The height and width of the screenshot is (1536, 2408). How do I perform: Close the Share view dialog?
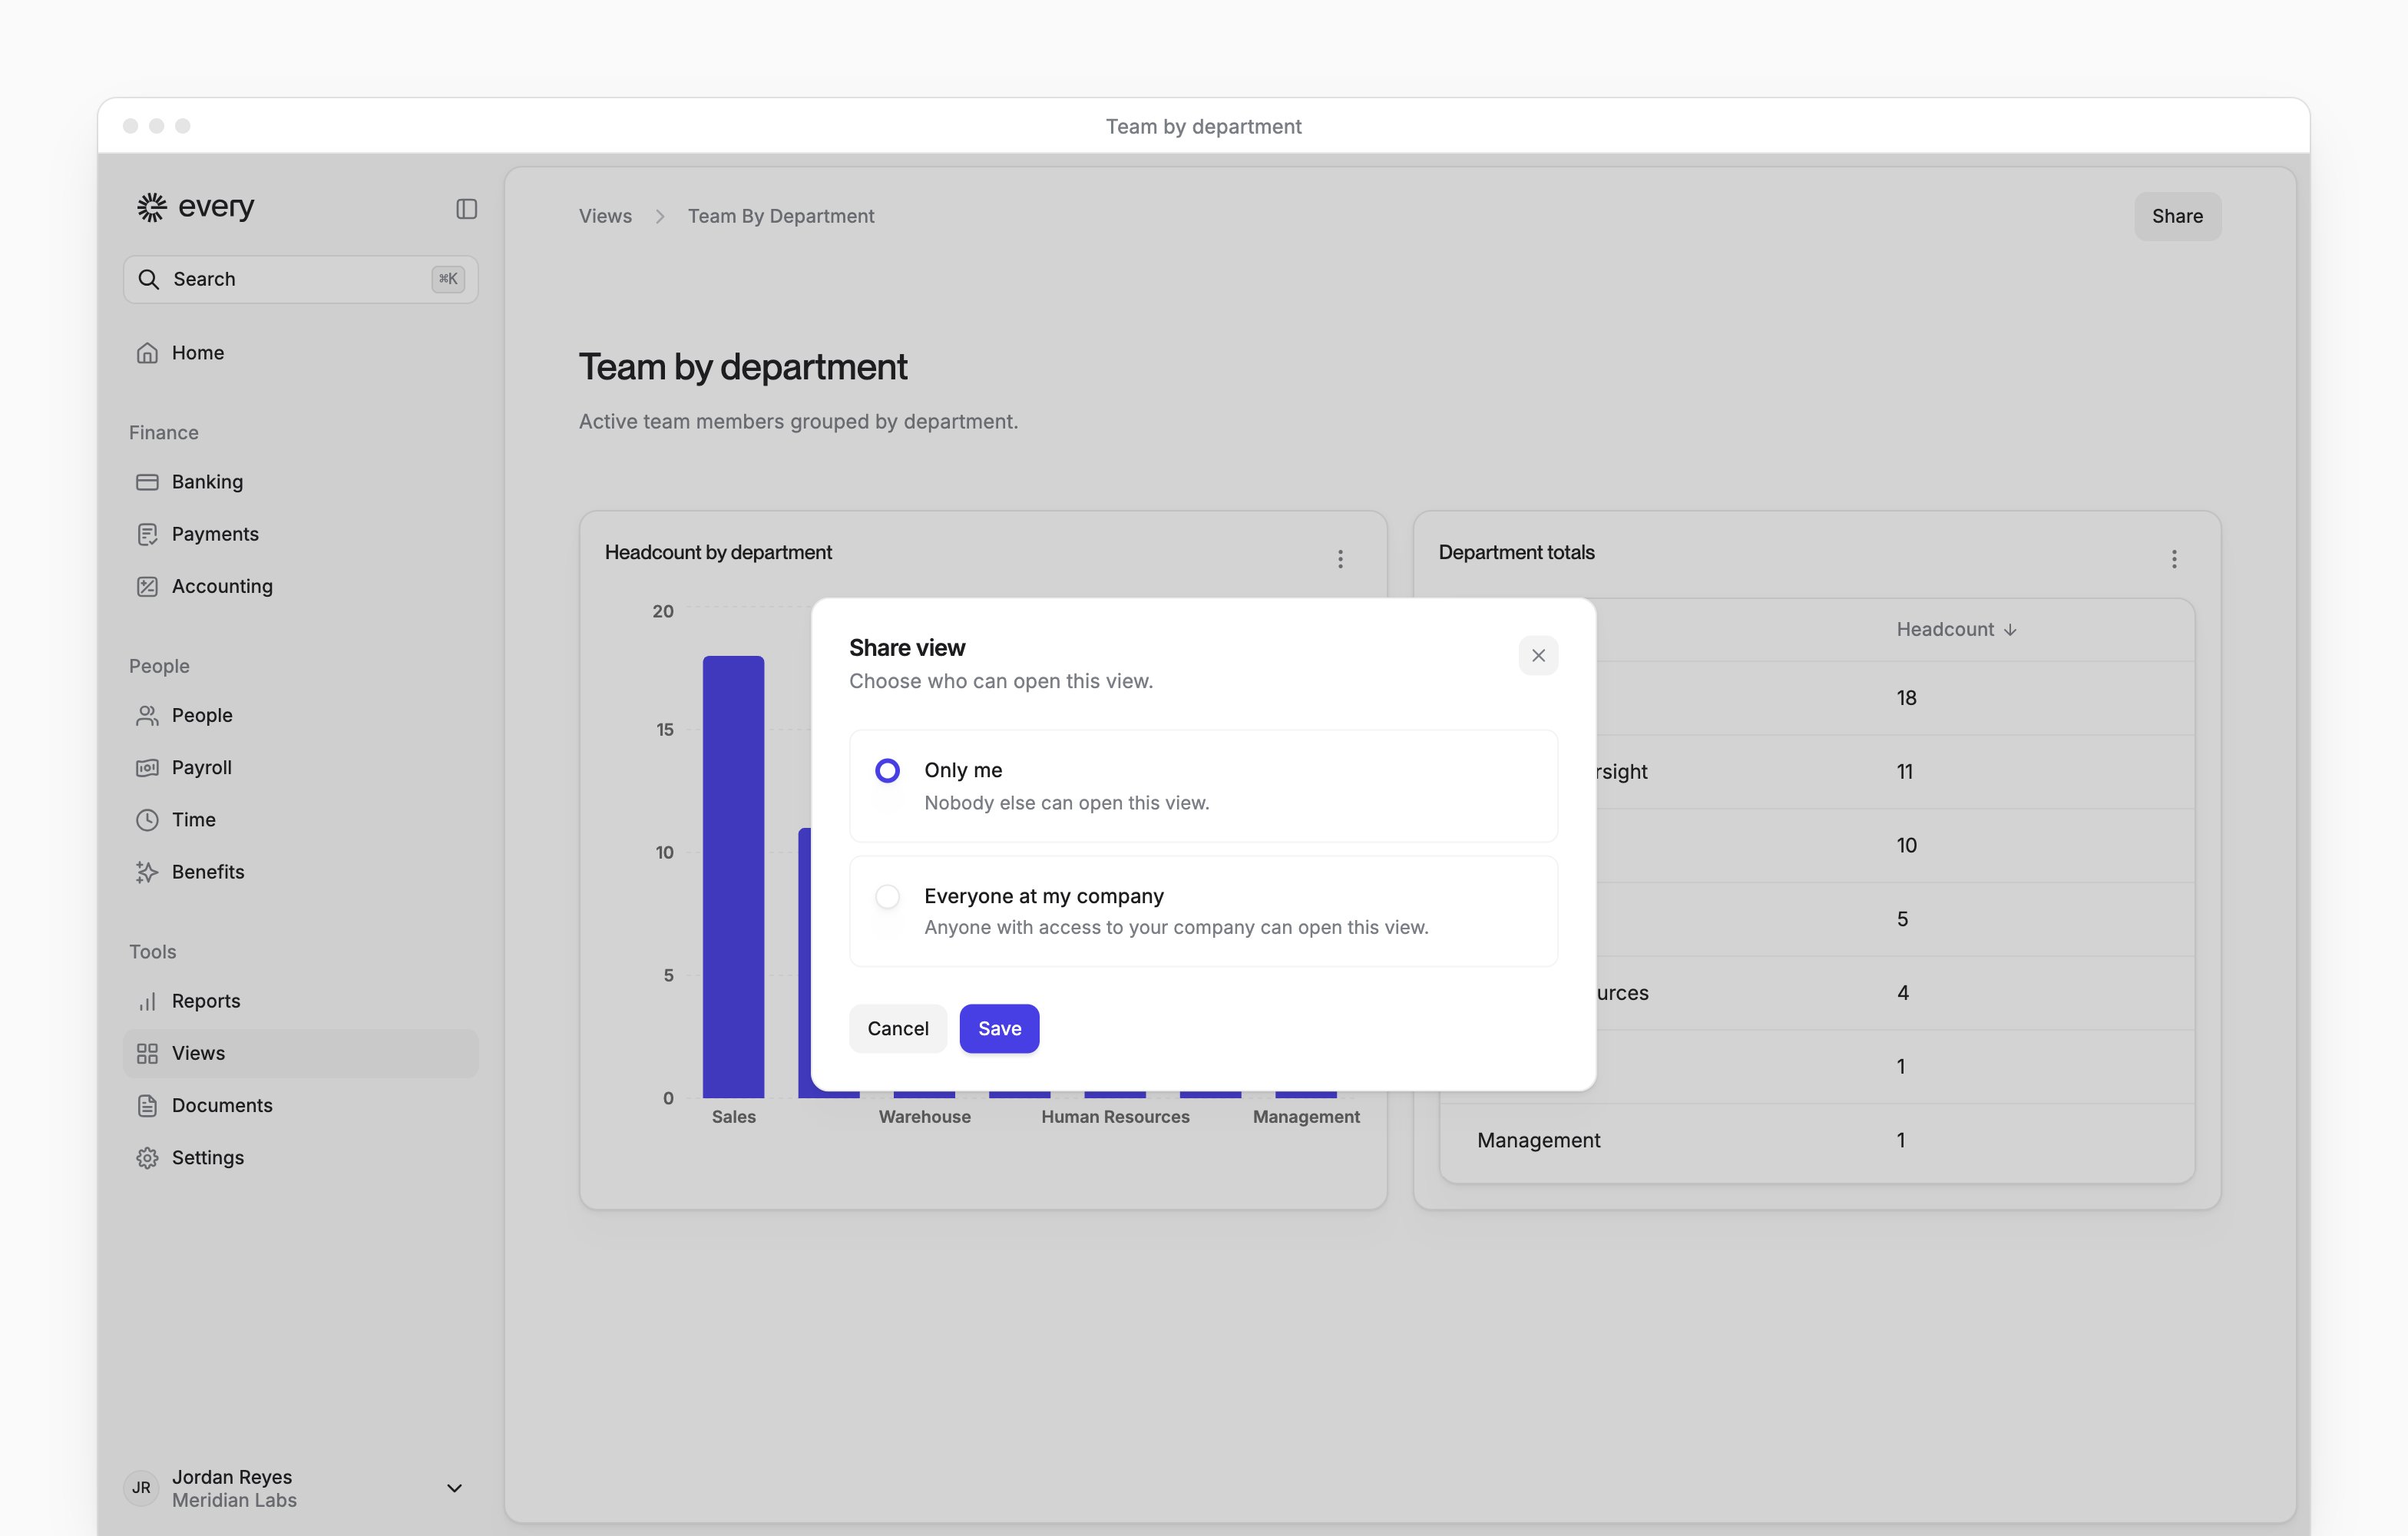pos(1538,656)
